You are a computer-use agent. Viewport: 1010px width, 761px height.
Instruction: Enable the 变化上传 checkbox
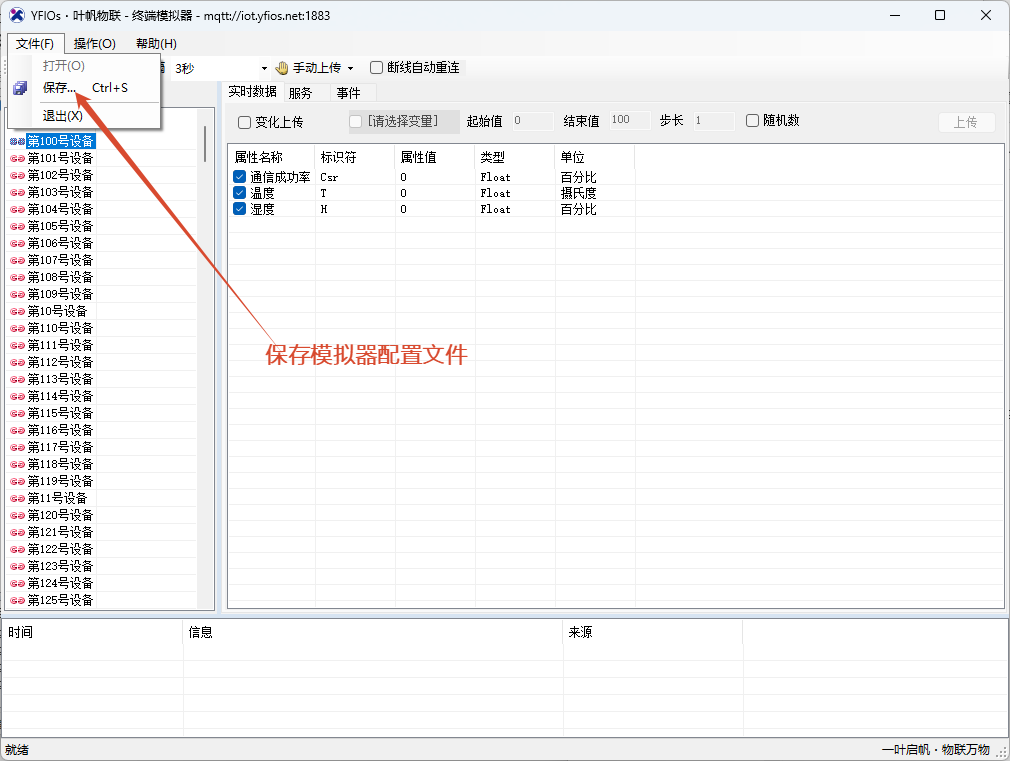[244, 121]
